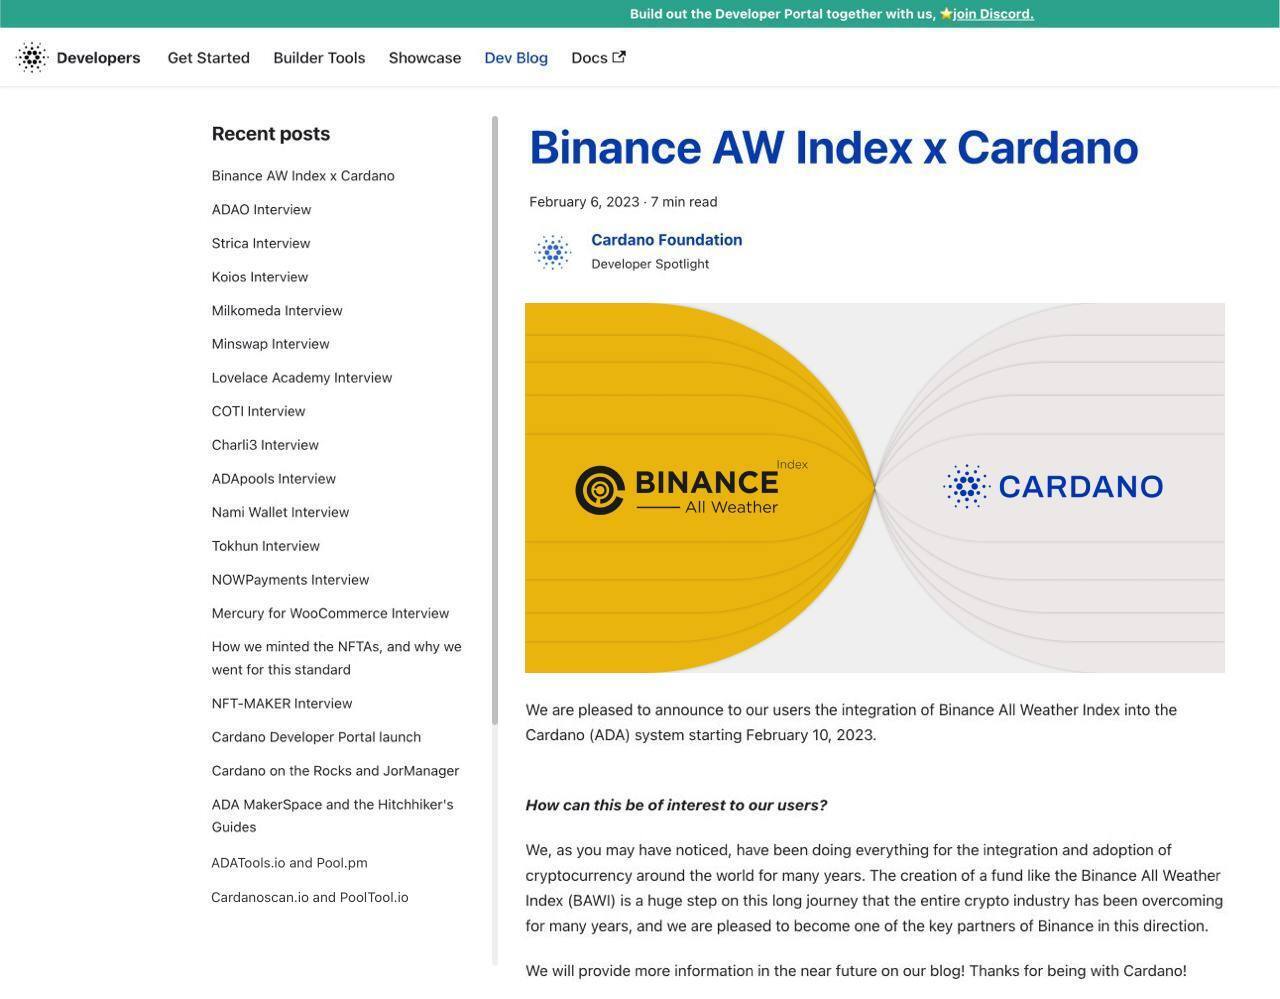Screen dimensions: 1280x999
Task: Open the Nami Wallet Interview post
Action: click(x=280, y=512)
